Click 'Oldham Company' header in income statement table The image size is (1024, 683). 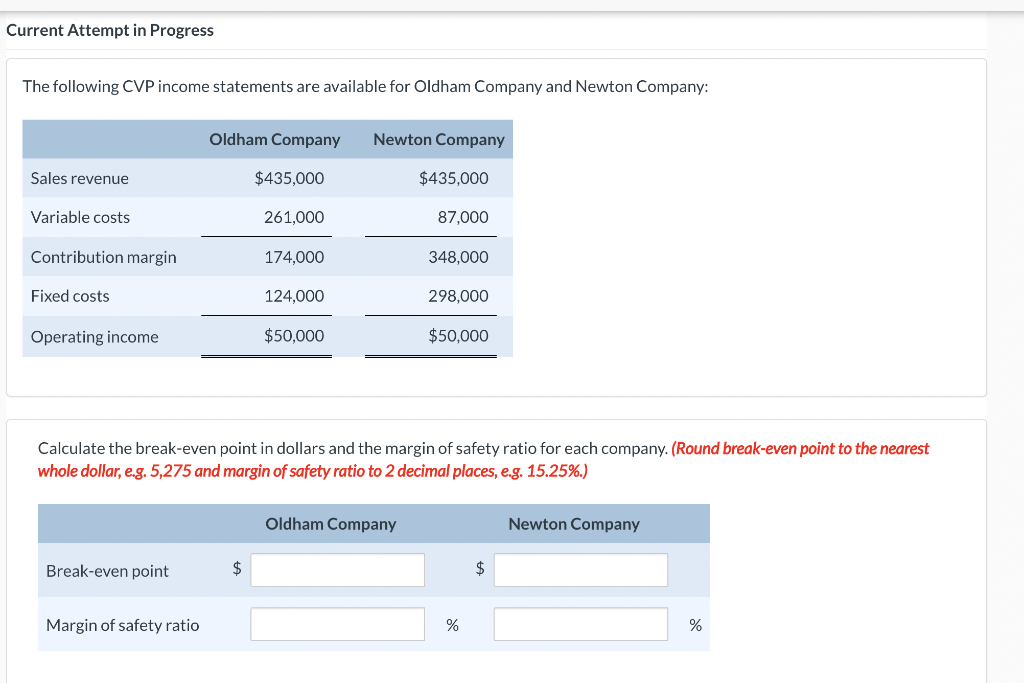[x=274, y=140]
